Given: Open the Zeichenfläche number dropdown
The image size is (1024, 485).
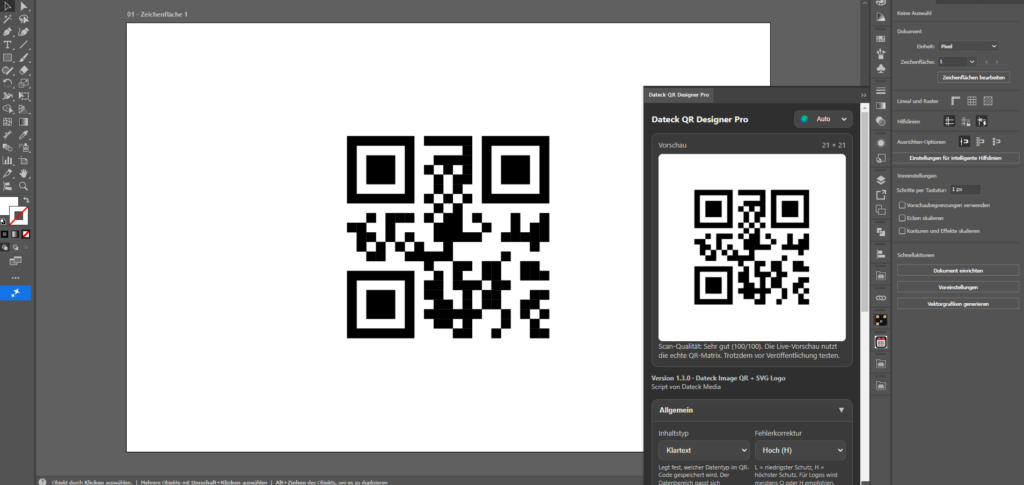Looking at the screenshot, I should [972, 62].
